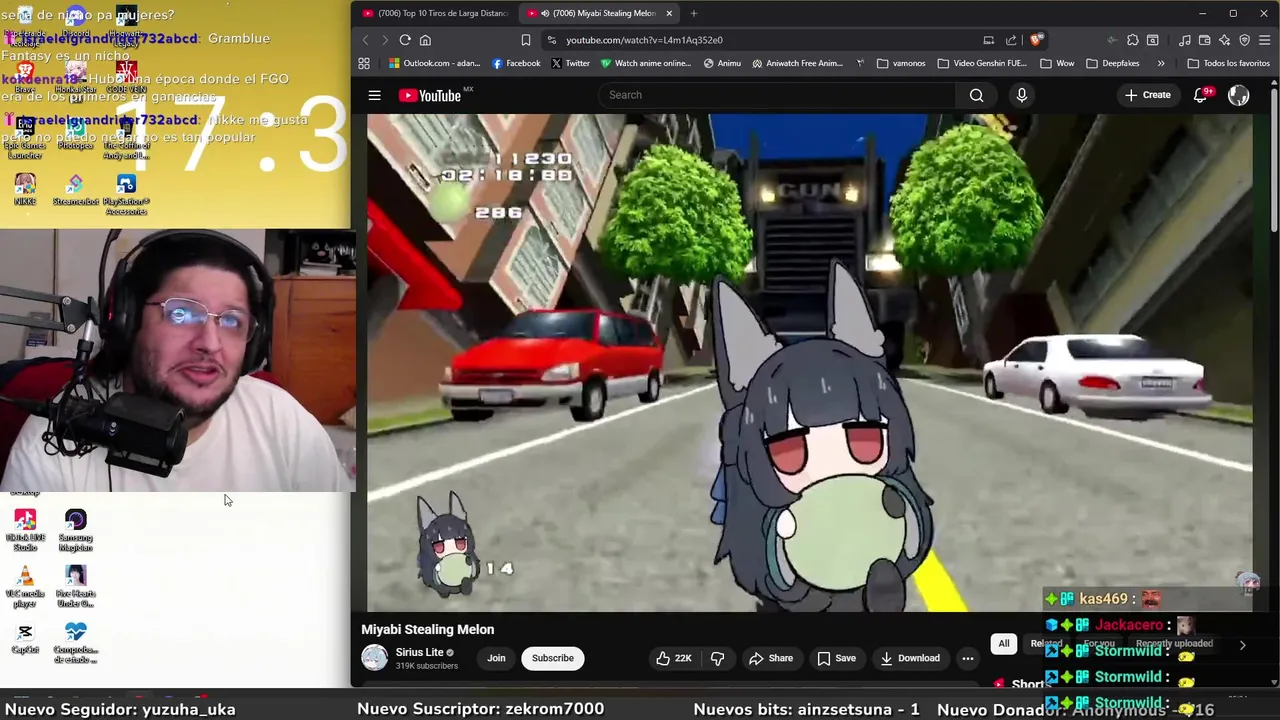Screen dimensions: 1280x720
Task: Click the video player to pause
Action: 809,362
